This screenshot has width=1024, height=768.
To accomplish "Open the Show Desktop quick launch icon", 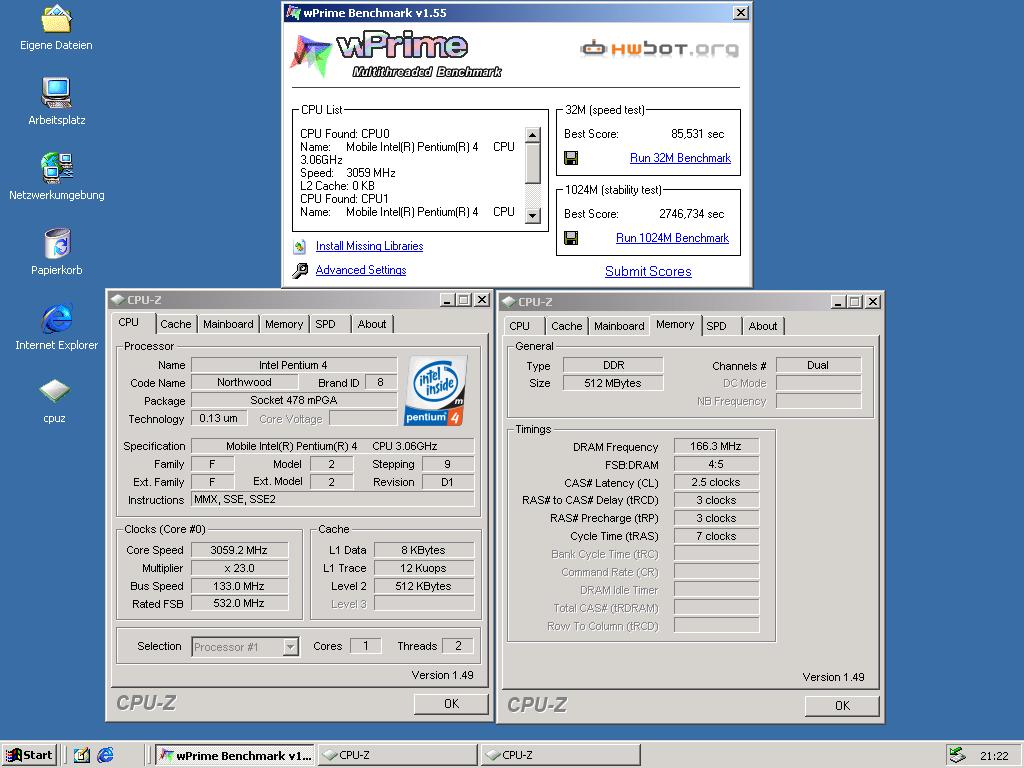I will click(x=82, y=755).
